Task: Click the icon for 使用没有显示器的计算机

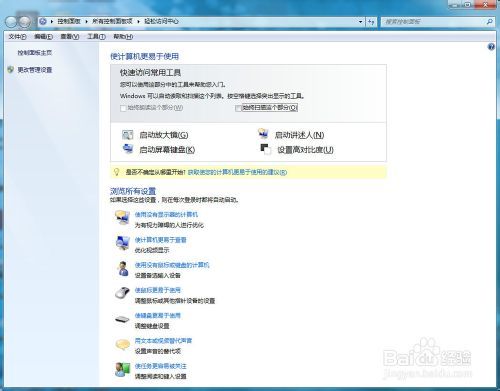Action: [x=122, y=218]
